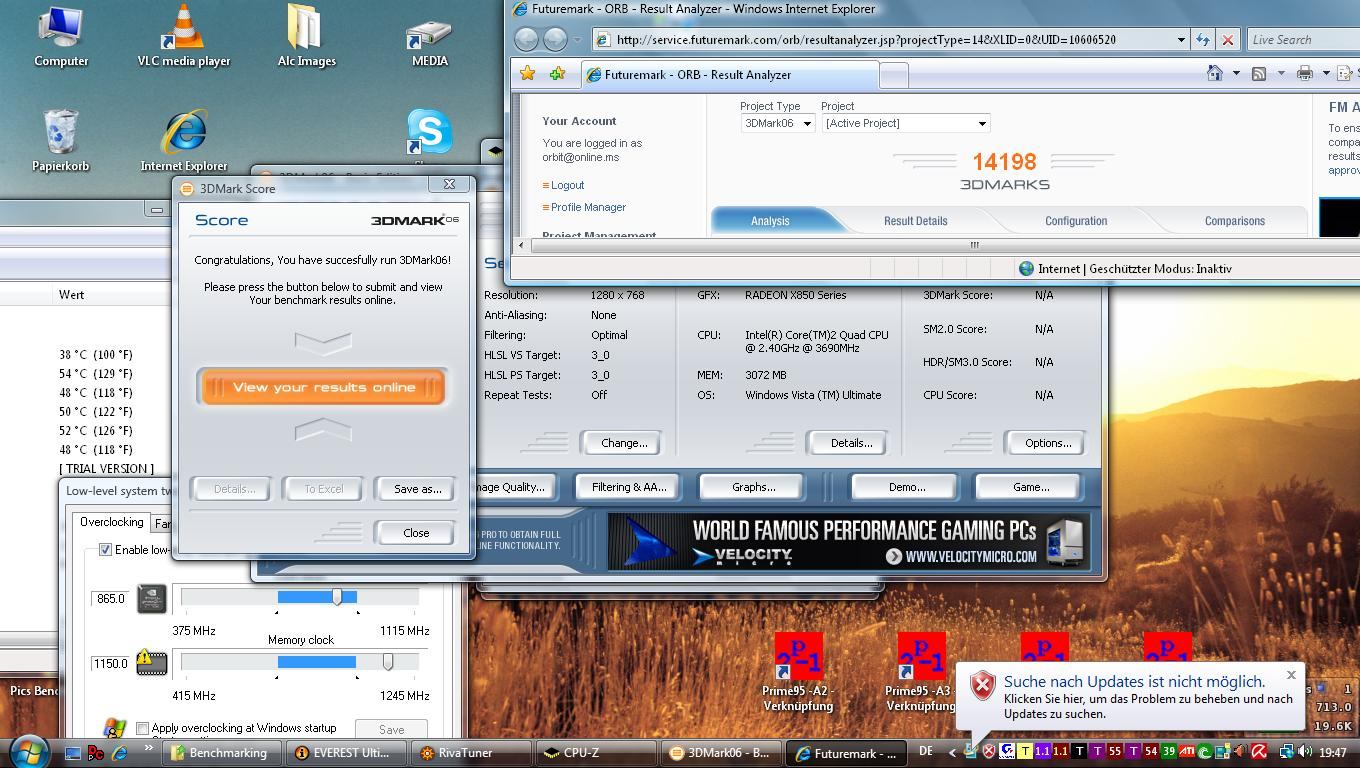Open the Papierkorb recycle bin

point(61,140)
